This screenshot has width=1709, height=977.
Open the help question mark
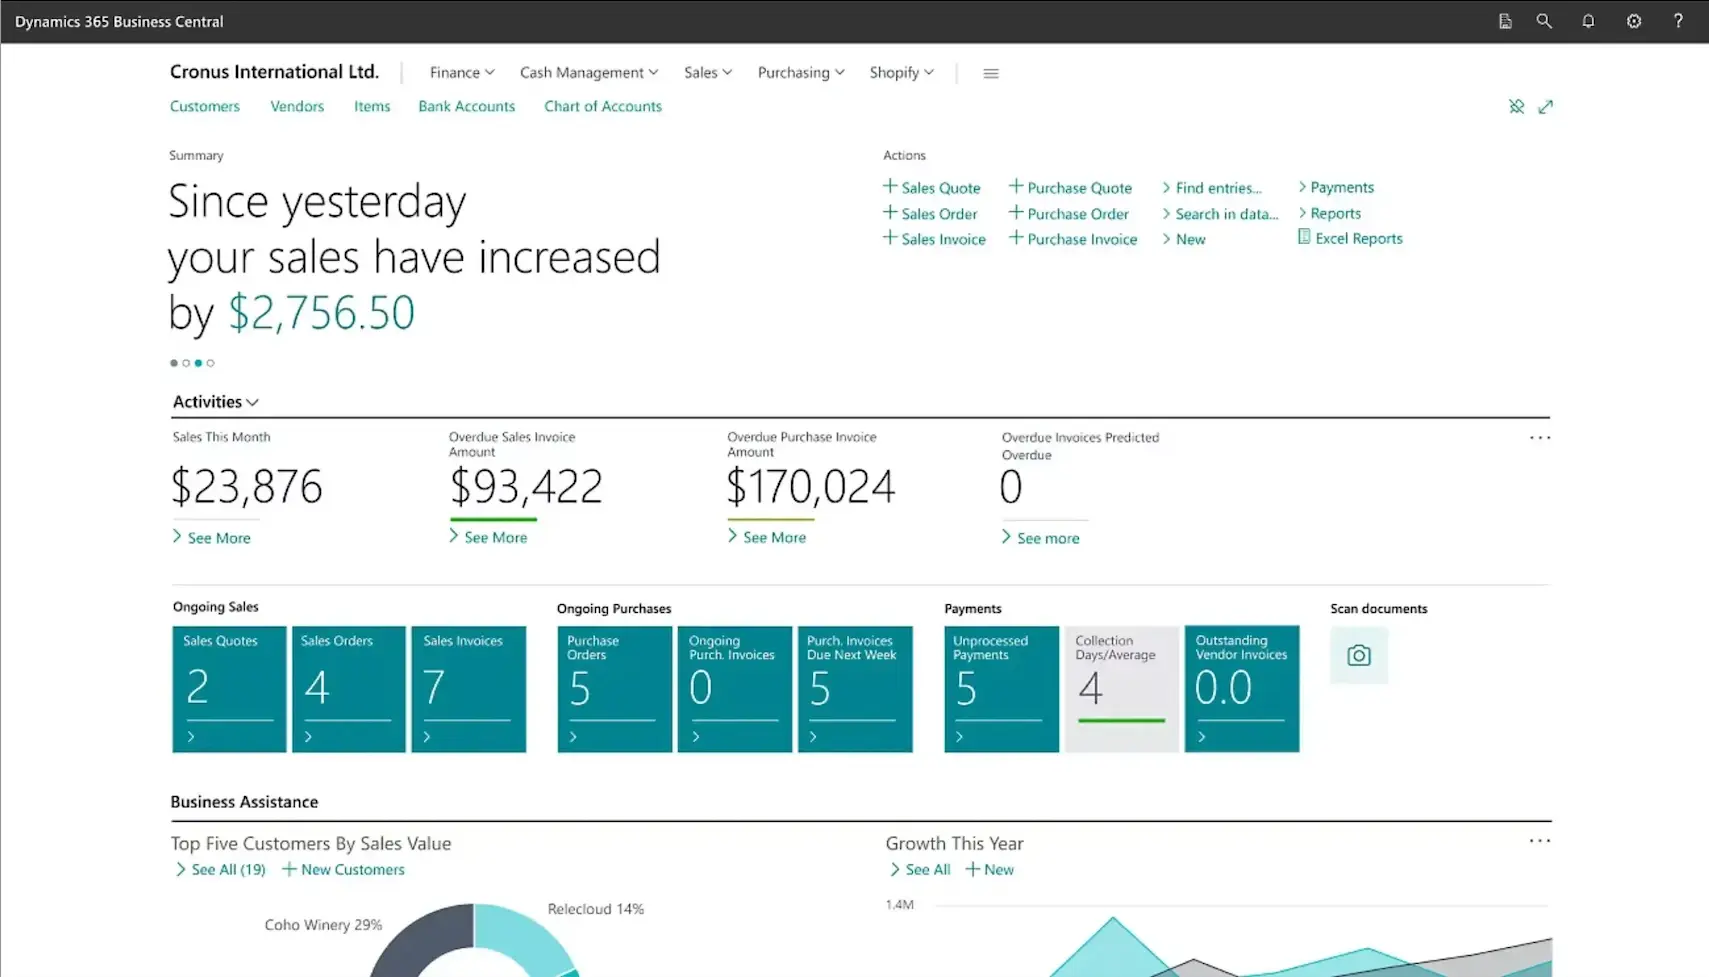tap(1678, 20)
